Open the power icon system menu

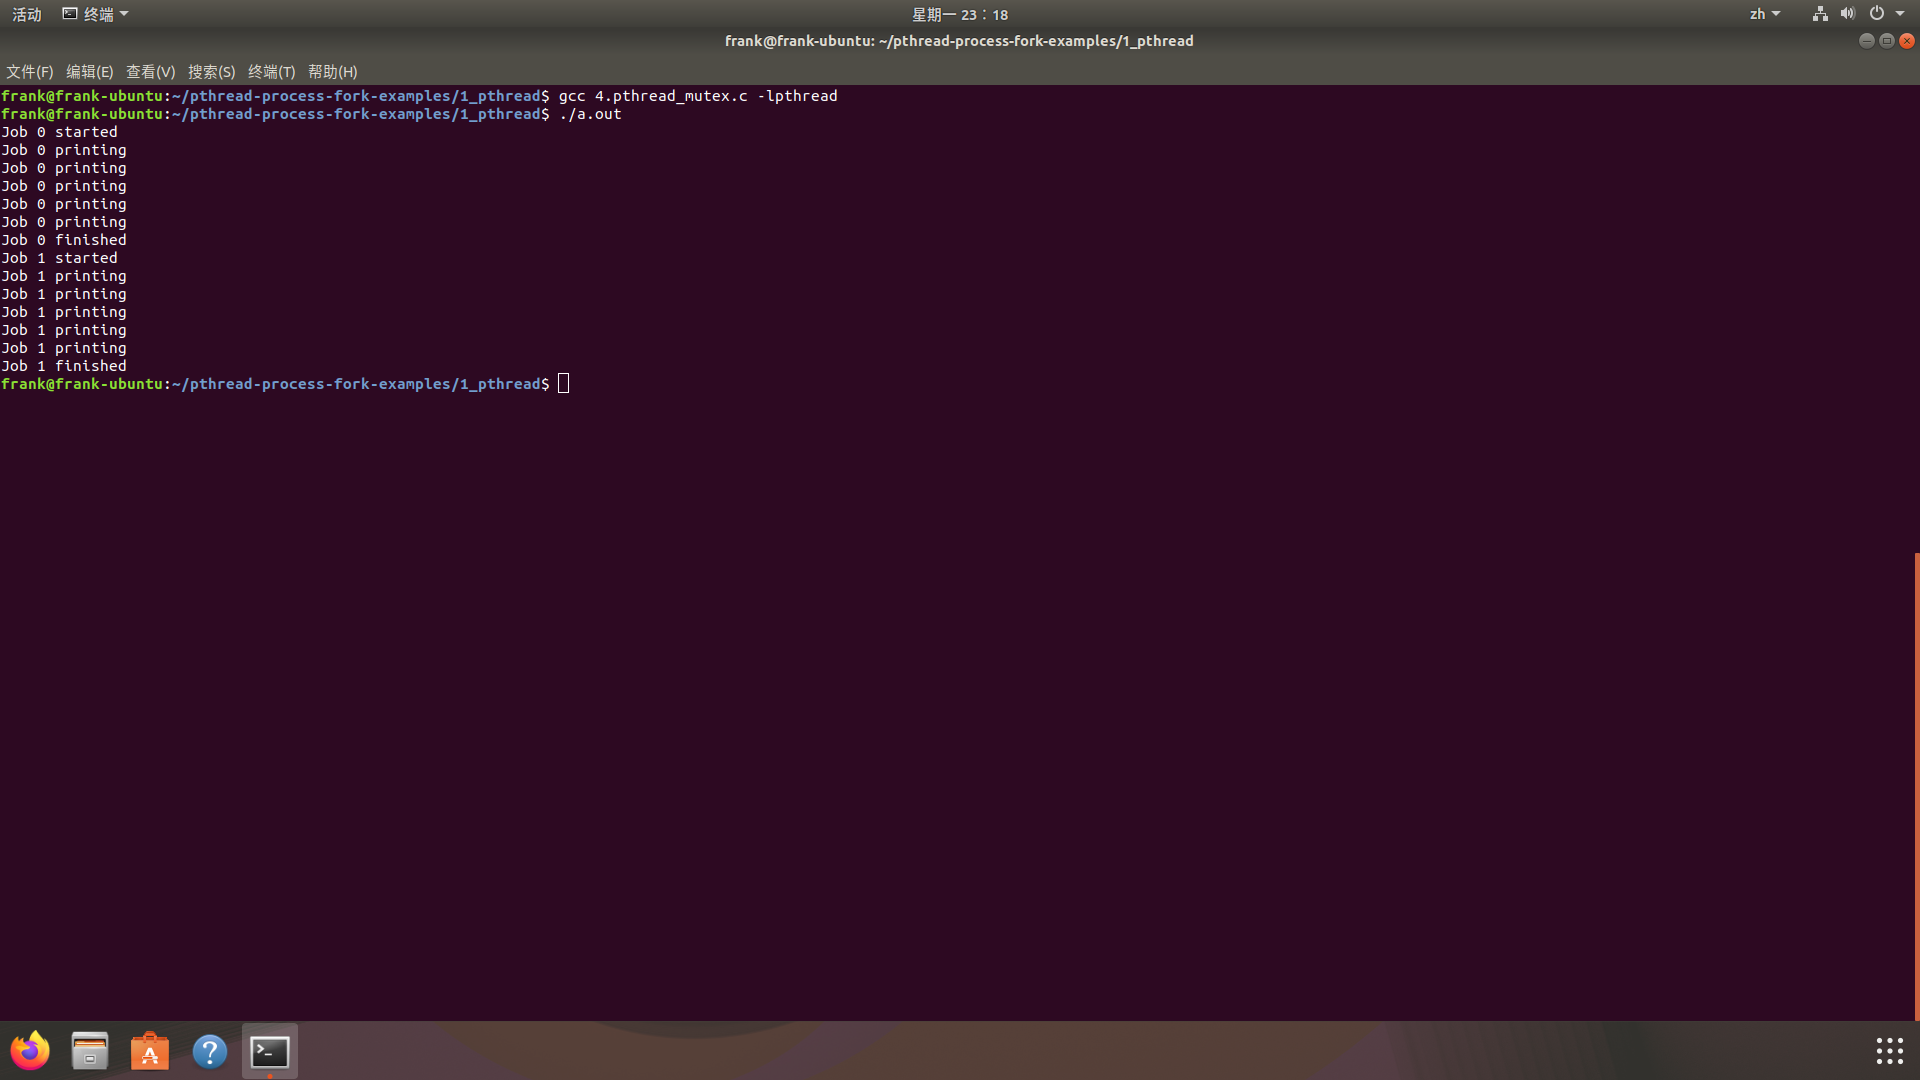pos(1877,14)
